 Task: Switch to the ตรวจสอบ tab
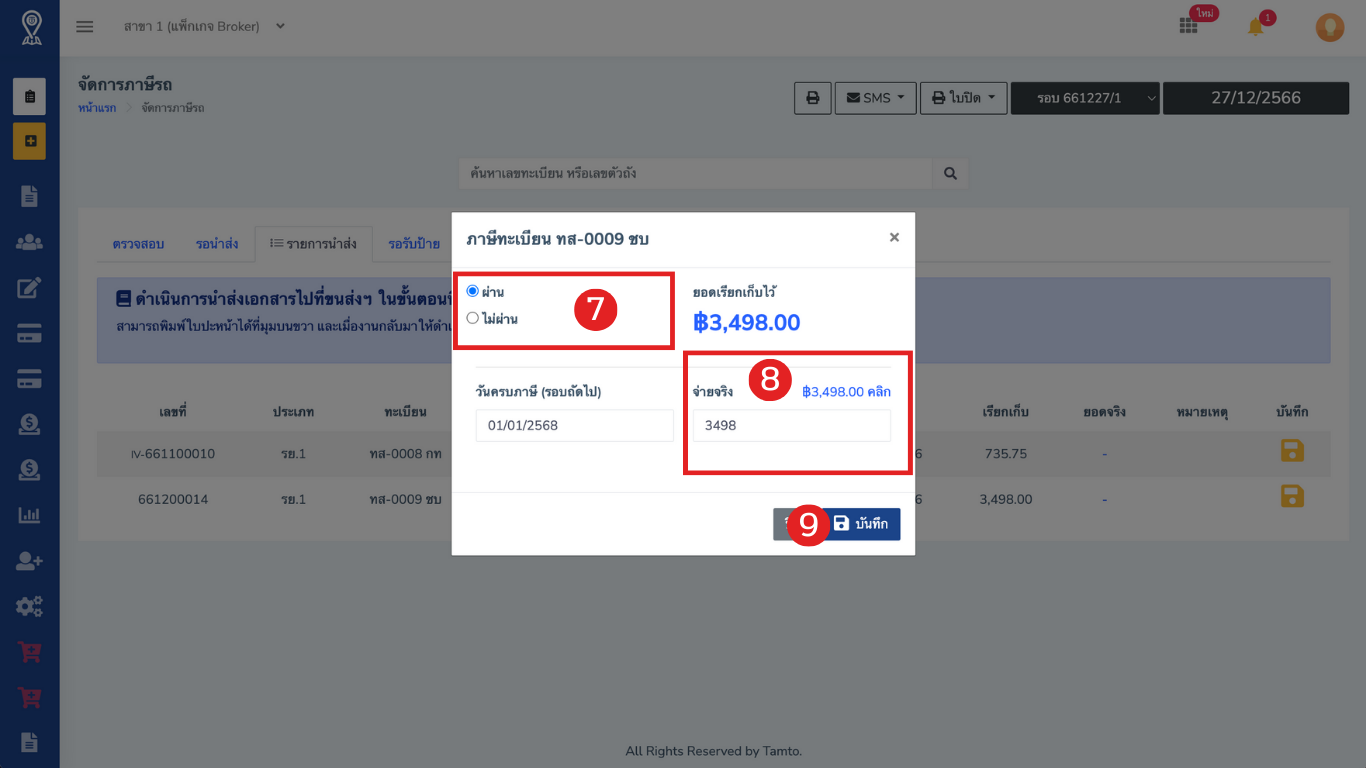coord(138,243)
